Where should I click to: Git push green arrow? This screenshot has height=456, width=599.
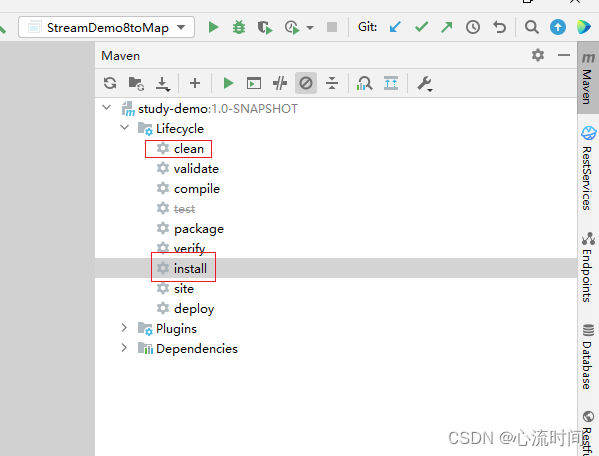click(447, 27)
